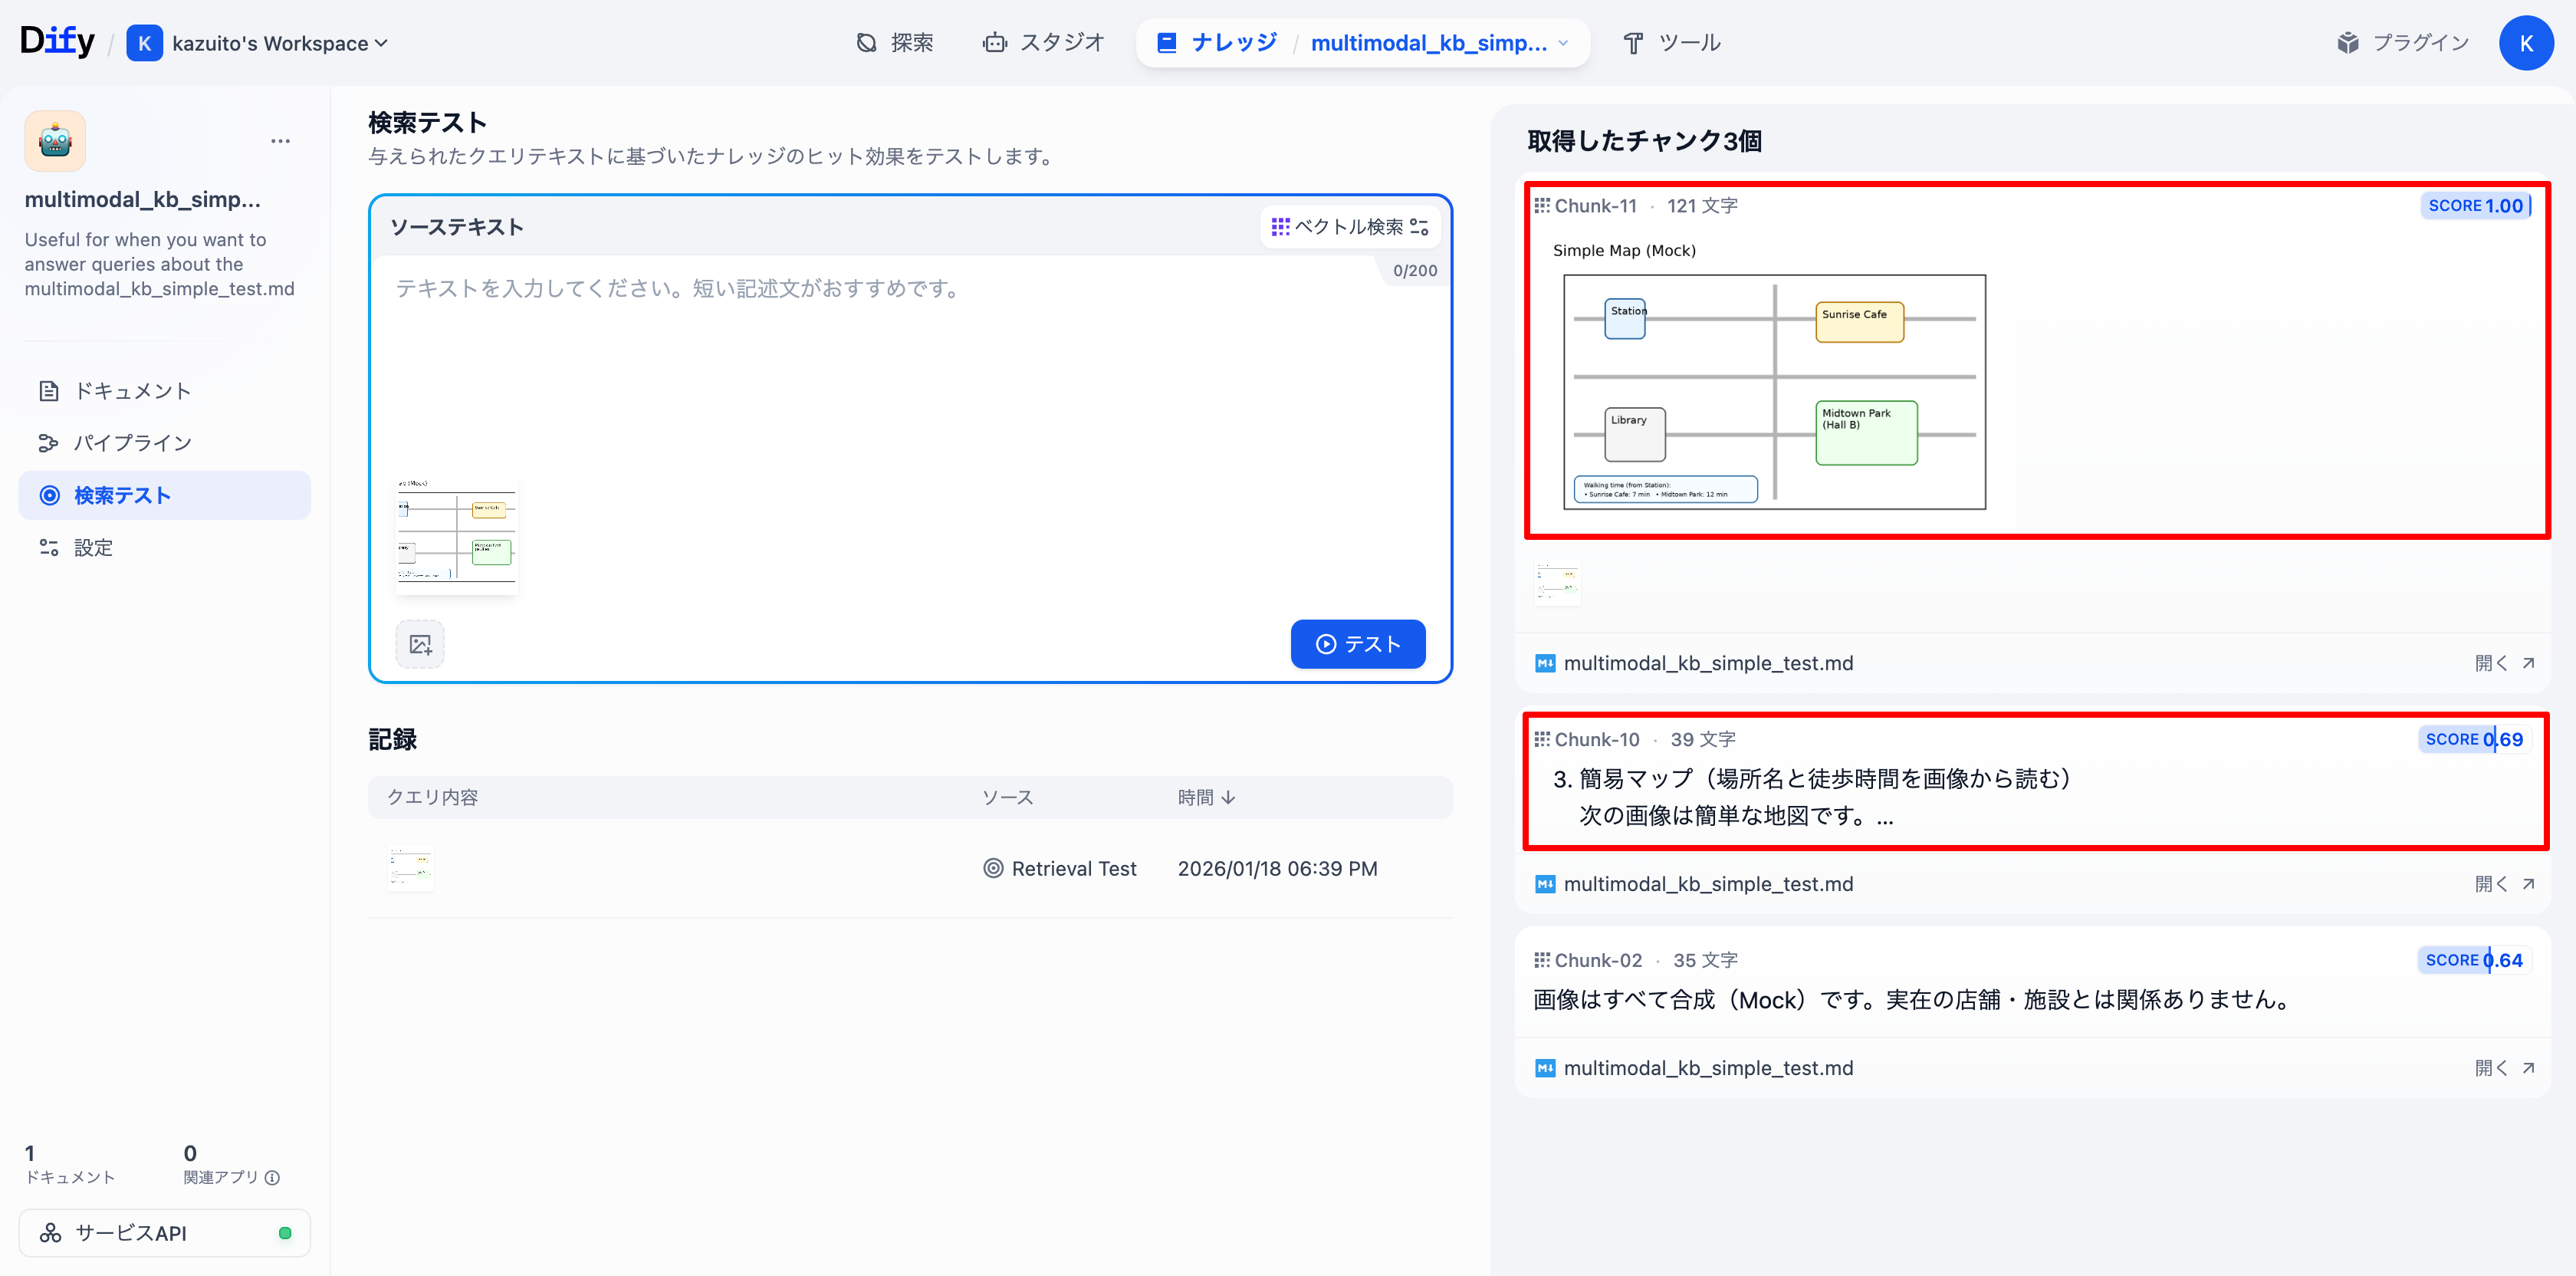Image resolution: width=2576 pixels, height=1276 pixels.
Task: Open vector search settings slider icon
Action: (x=1419, y=227)
